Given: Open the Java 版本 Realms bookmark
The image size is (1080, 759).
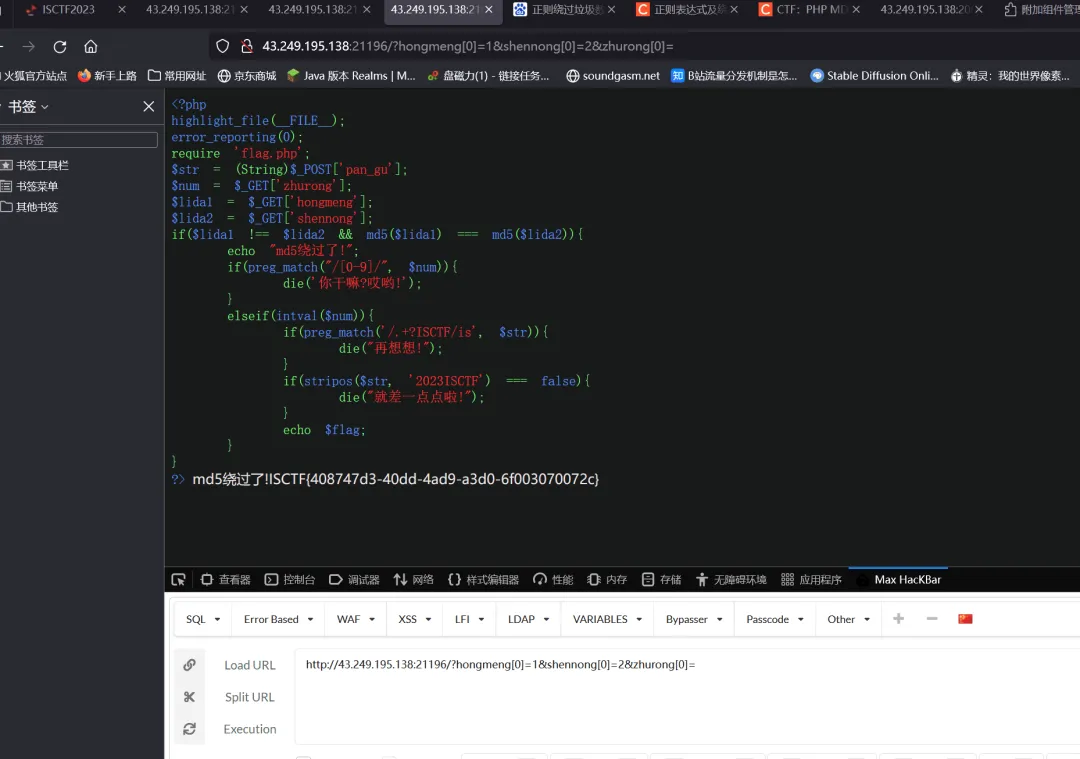Looking at the screenshot, I should [x=351, y=76].
